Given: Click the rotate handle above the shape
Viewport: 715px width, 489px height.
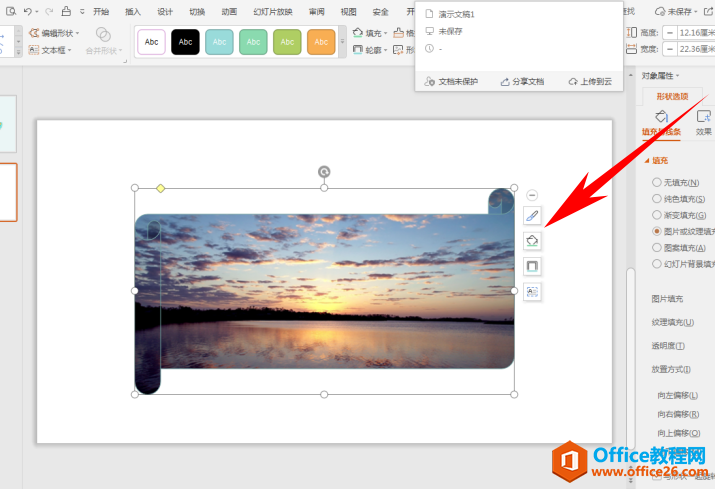Looking at the screenshot, I should [324, 172].
